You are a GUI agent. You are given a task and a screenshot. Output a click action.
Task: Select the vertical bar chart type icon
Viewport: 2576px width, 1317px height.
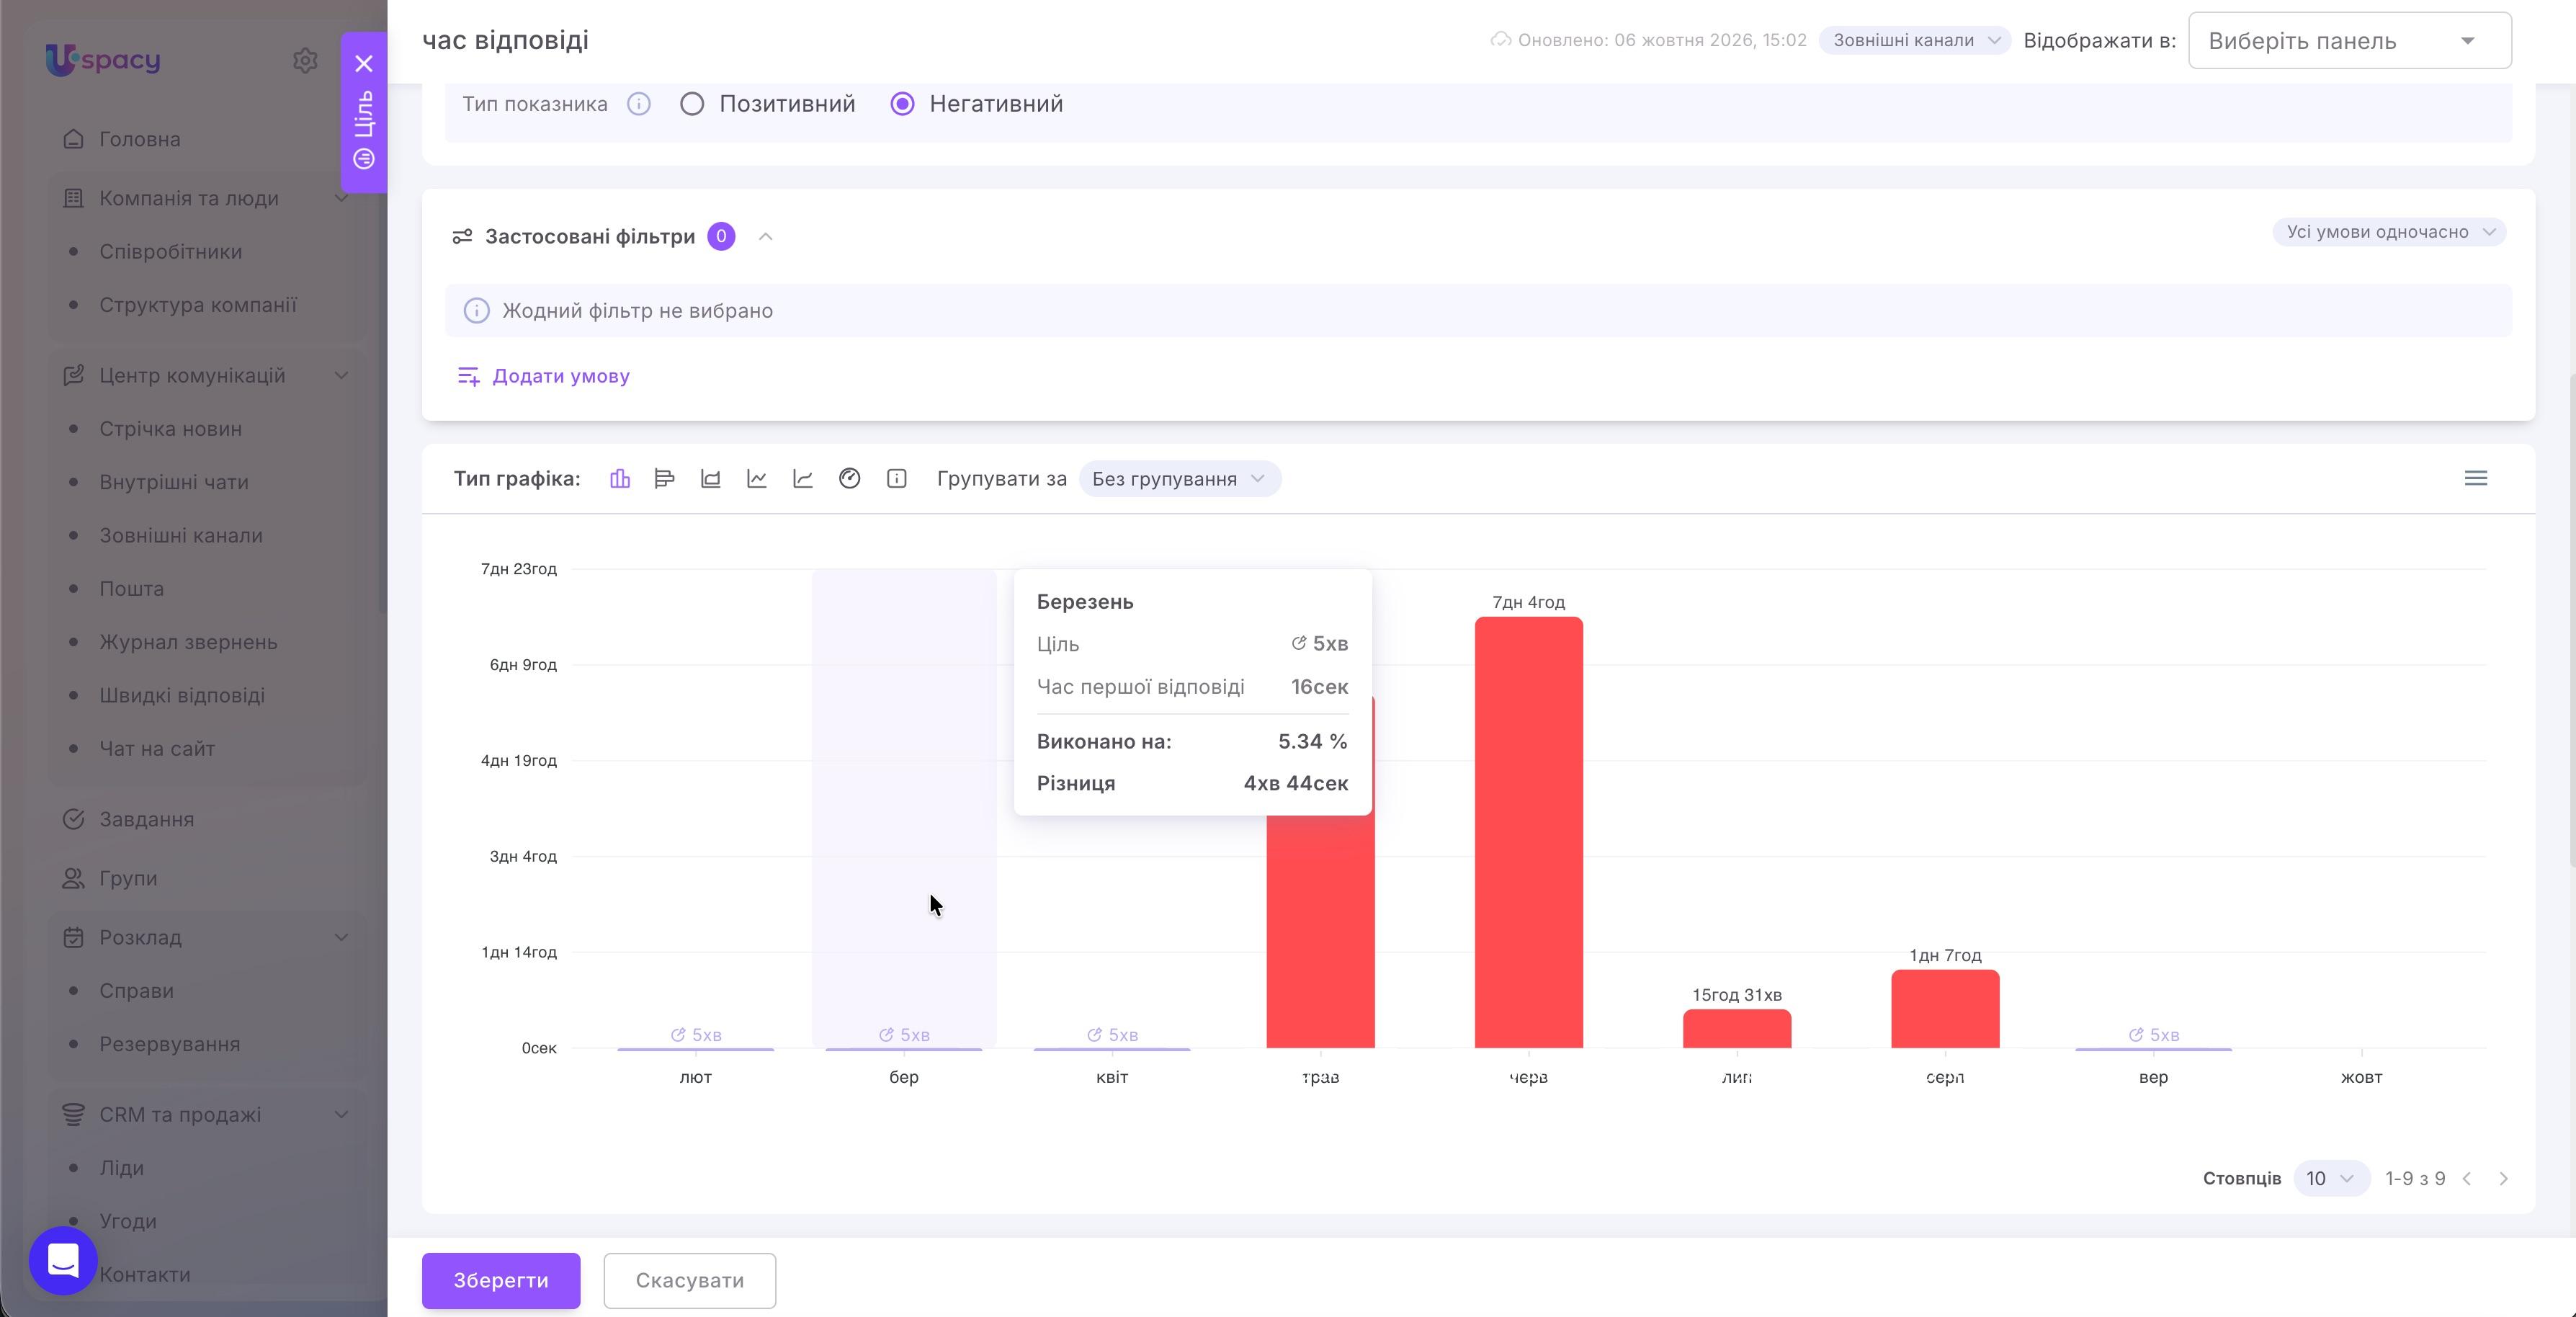[x=620, y=479]
